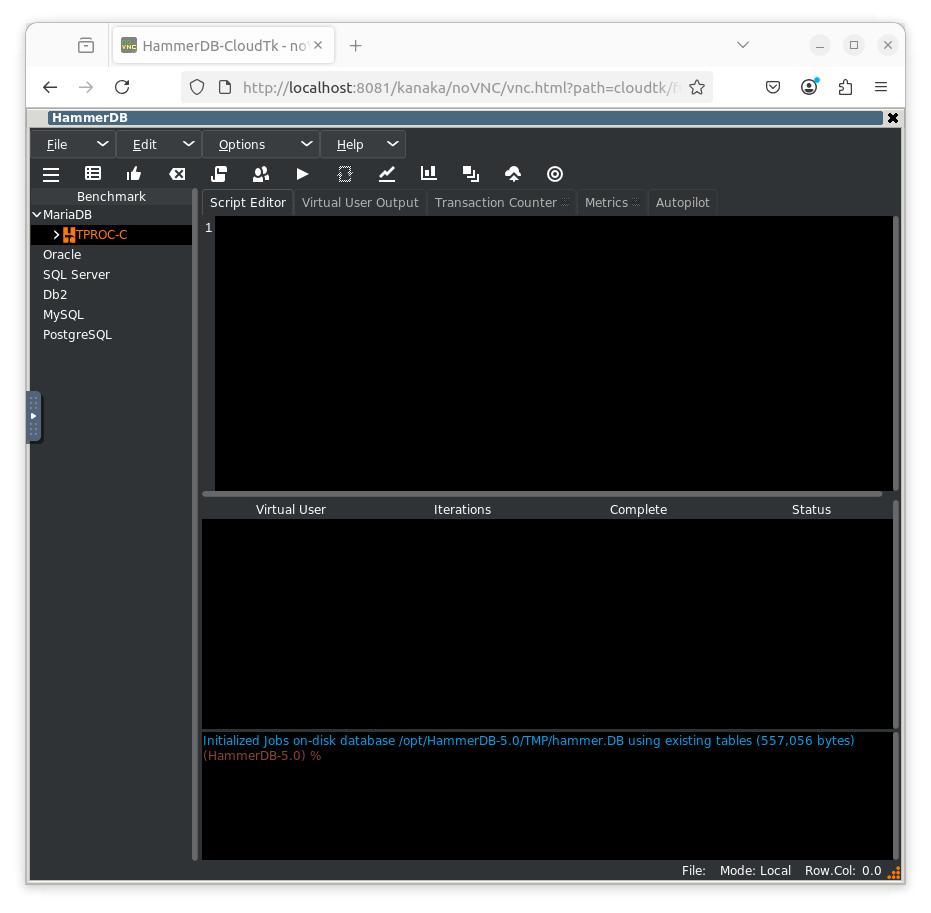Click the Virtual User column header
The height and width of the screenshot is (913, 931).
click(x=290, y=510)
